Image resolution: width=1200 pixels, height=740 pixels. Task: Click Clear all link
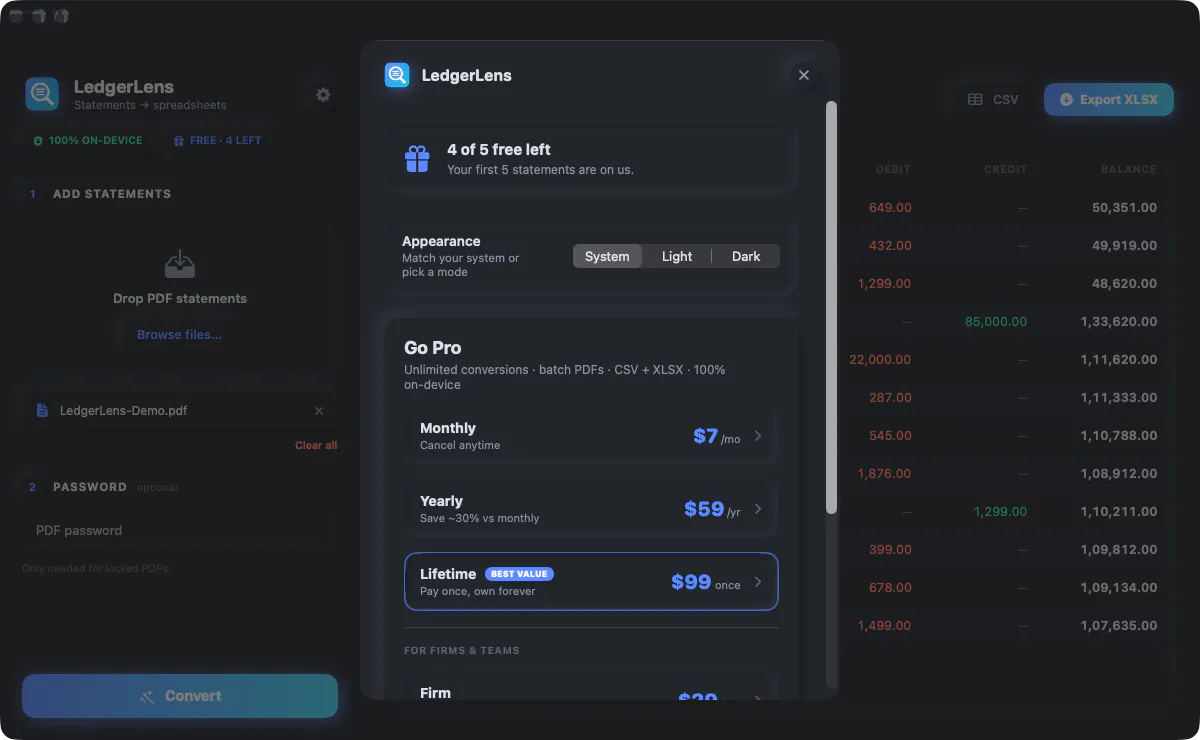click(316, 445)
